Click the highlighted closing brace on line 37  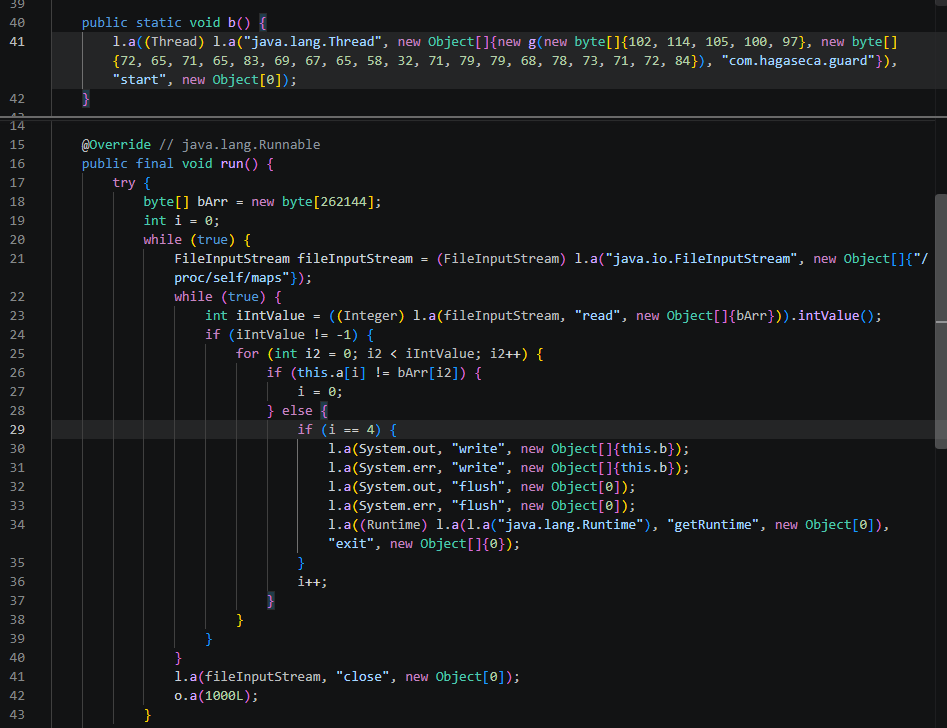click(271, 601)
